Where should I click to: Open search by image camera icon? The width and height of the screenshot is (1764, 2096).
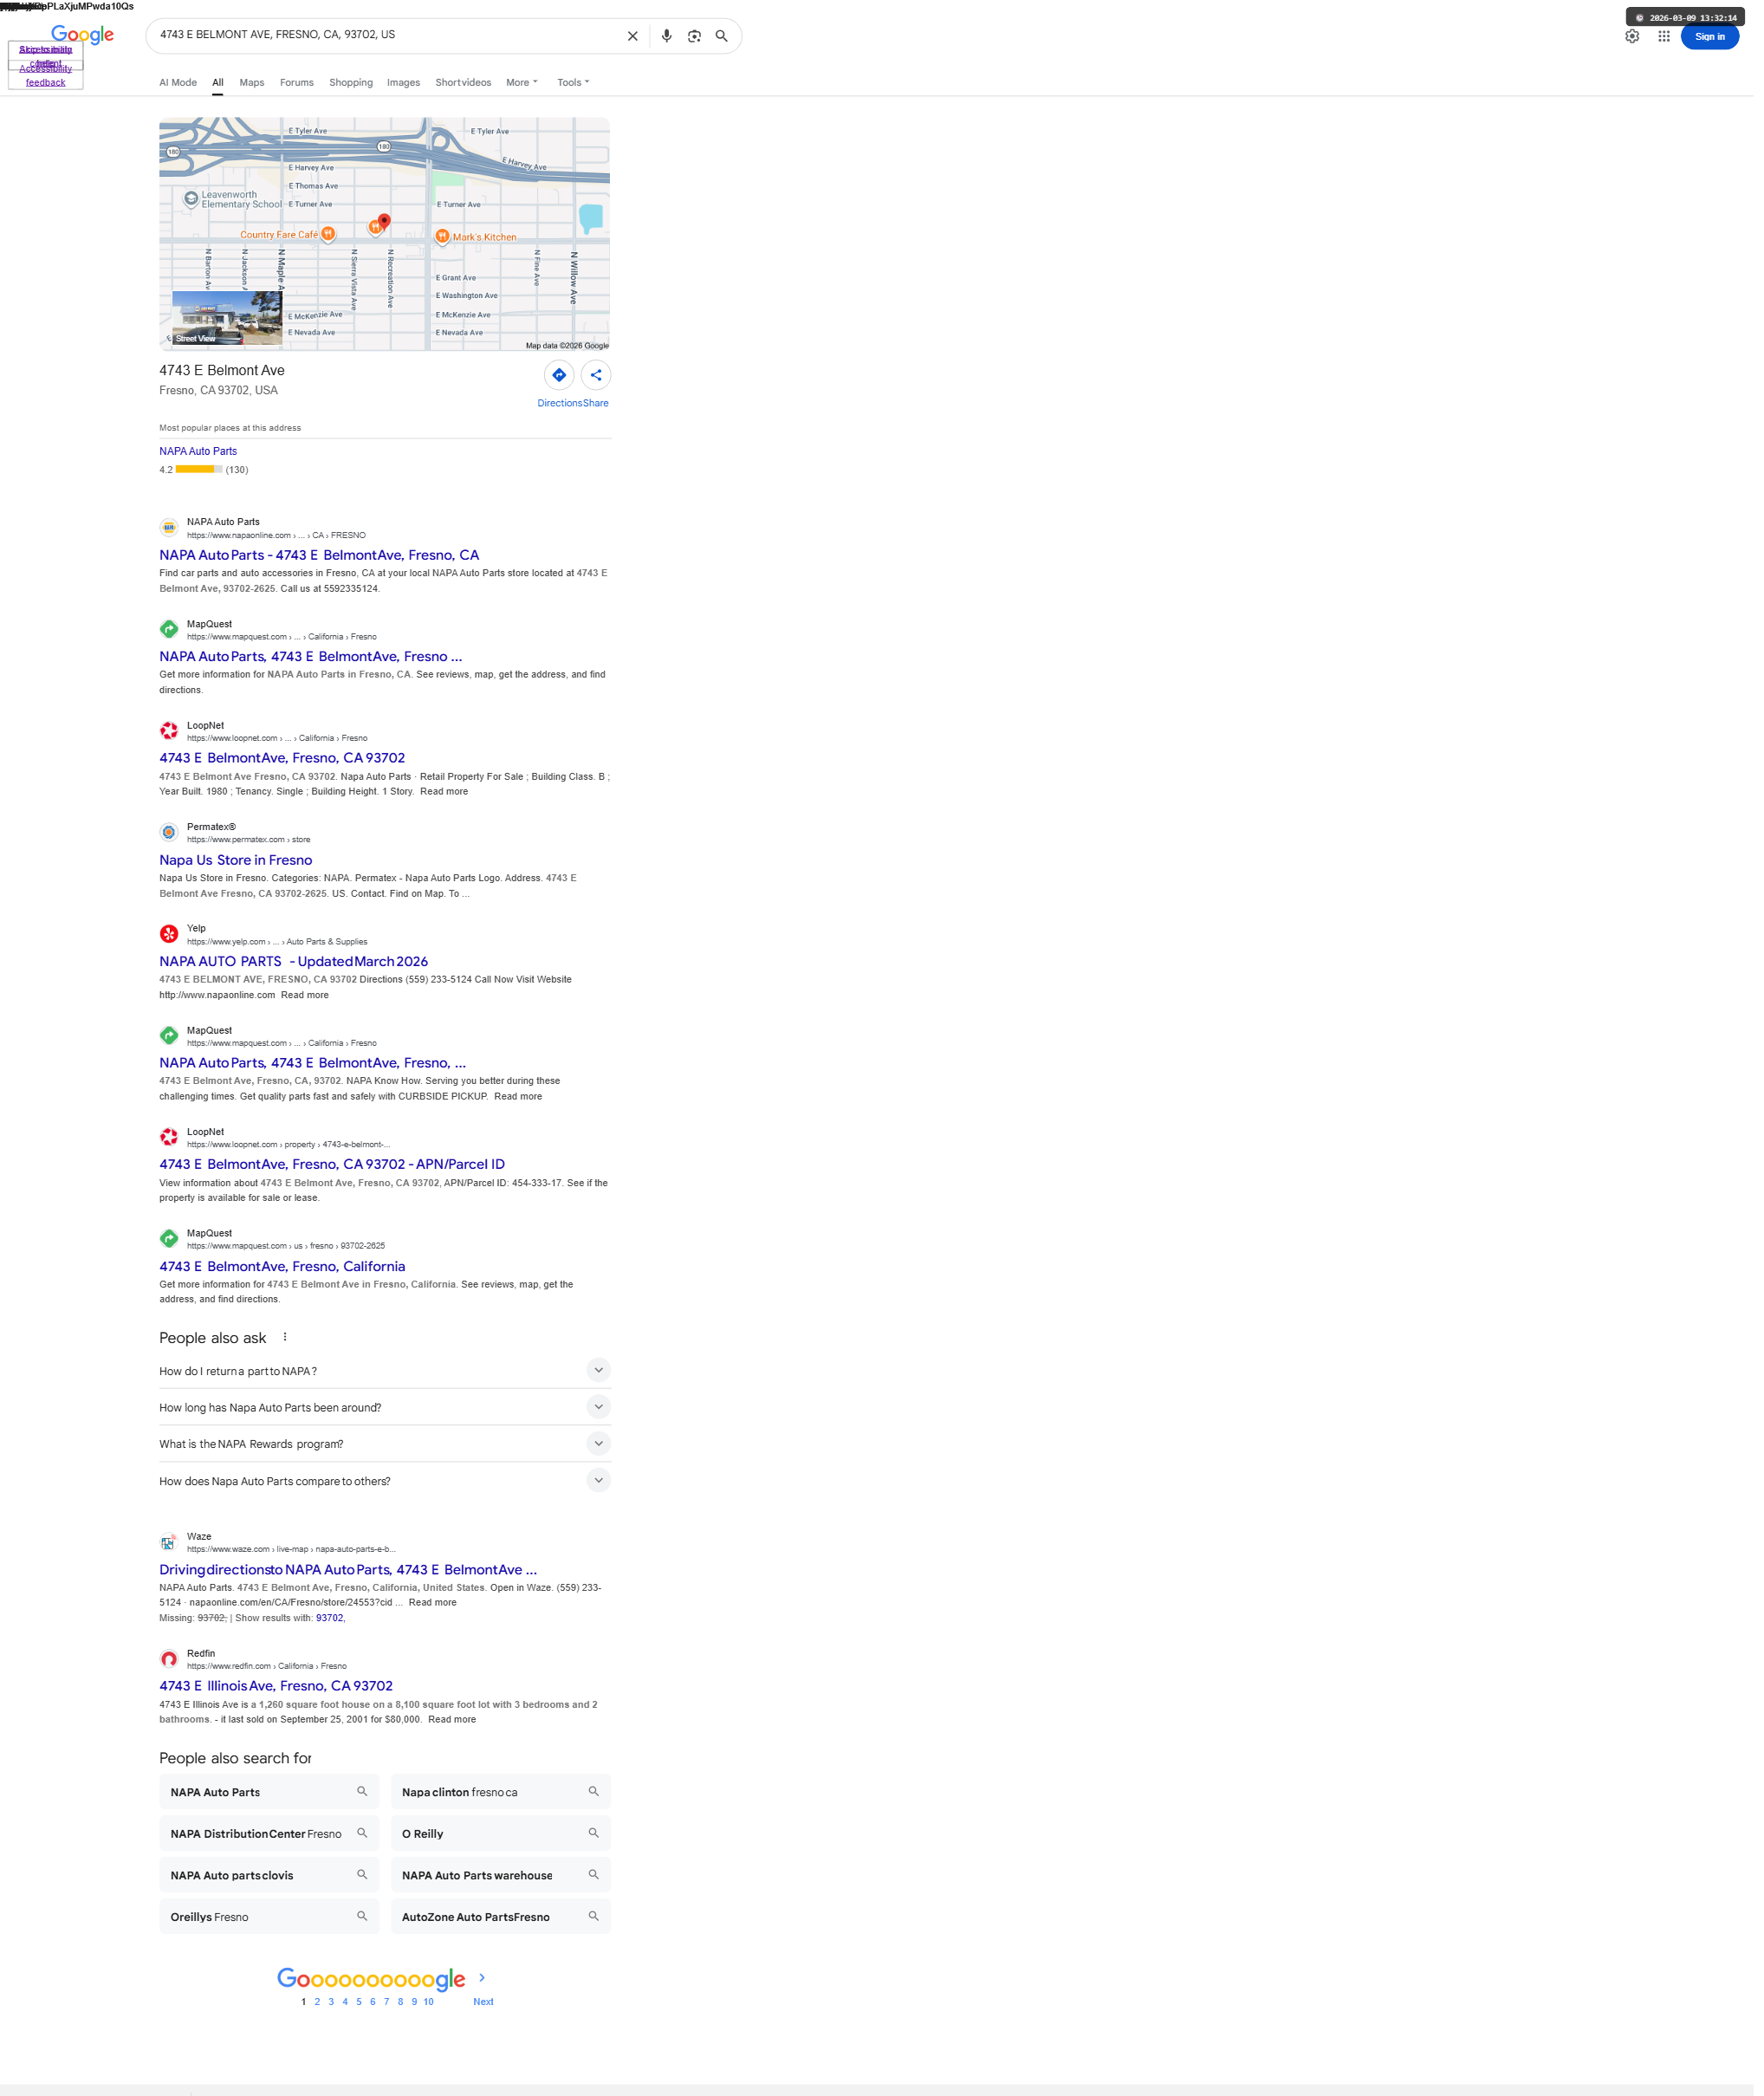click(694, 36)
